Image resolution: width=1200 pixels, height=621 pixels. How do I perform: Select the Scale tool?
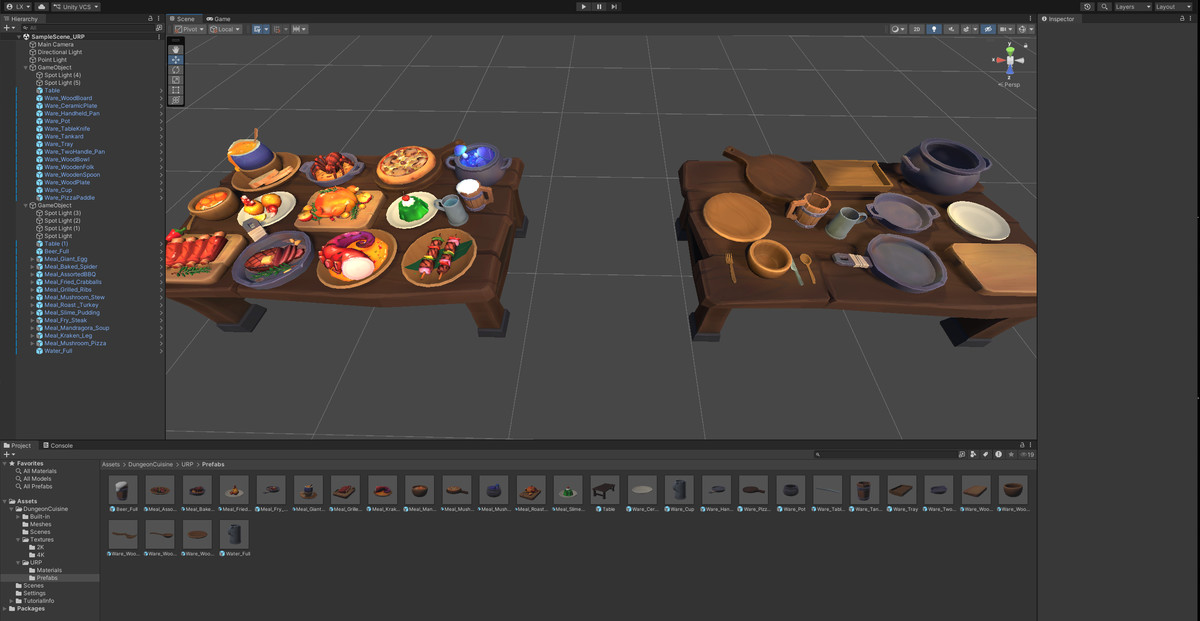176,81
